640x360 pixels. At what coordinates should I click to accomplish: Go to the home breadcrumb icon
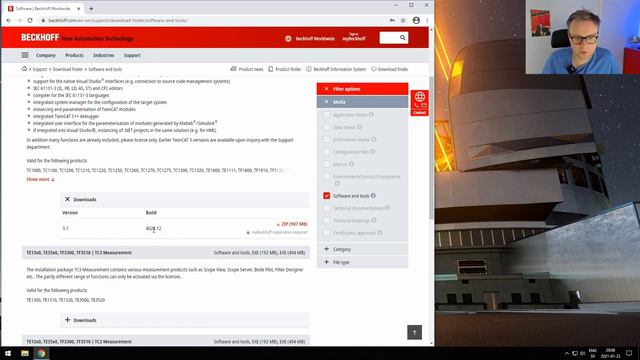(24, 69)
